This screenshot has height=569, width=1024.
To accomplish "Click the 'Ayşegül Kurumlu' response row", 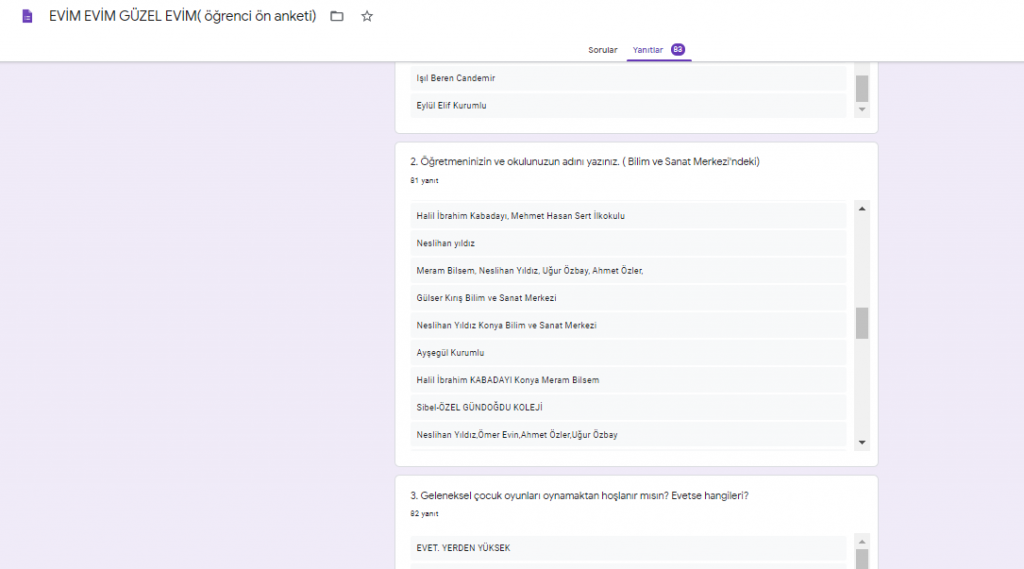I will click(450, 353).
